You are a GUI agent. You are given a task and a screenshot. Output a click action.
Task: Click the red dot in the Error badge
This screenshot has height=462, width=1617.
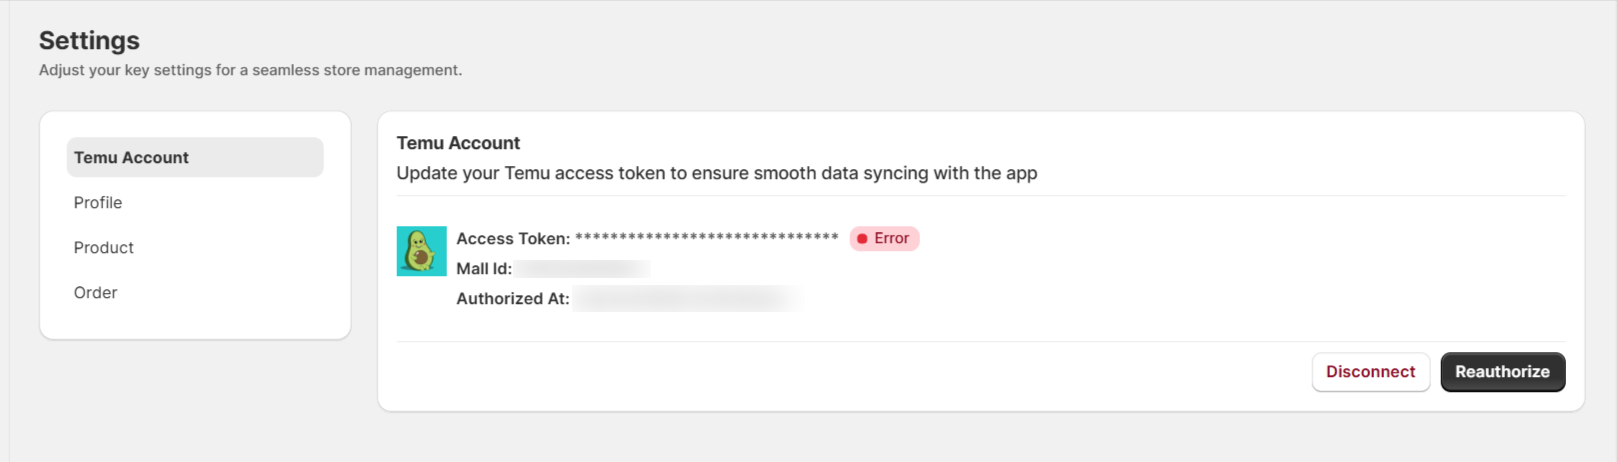pos(862,239)
